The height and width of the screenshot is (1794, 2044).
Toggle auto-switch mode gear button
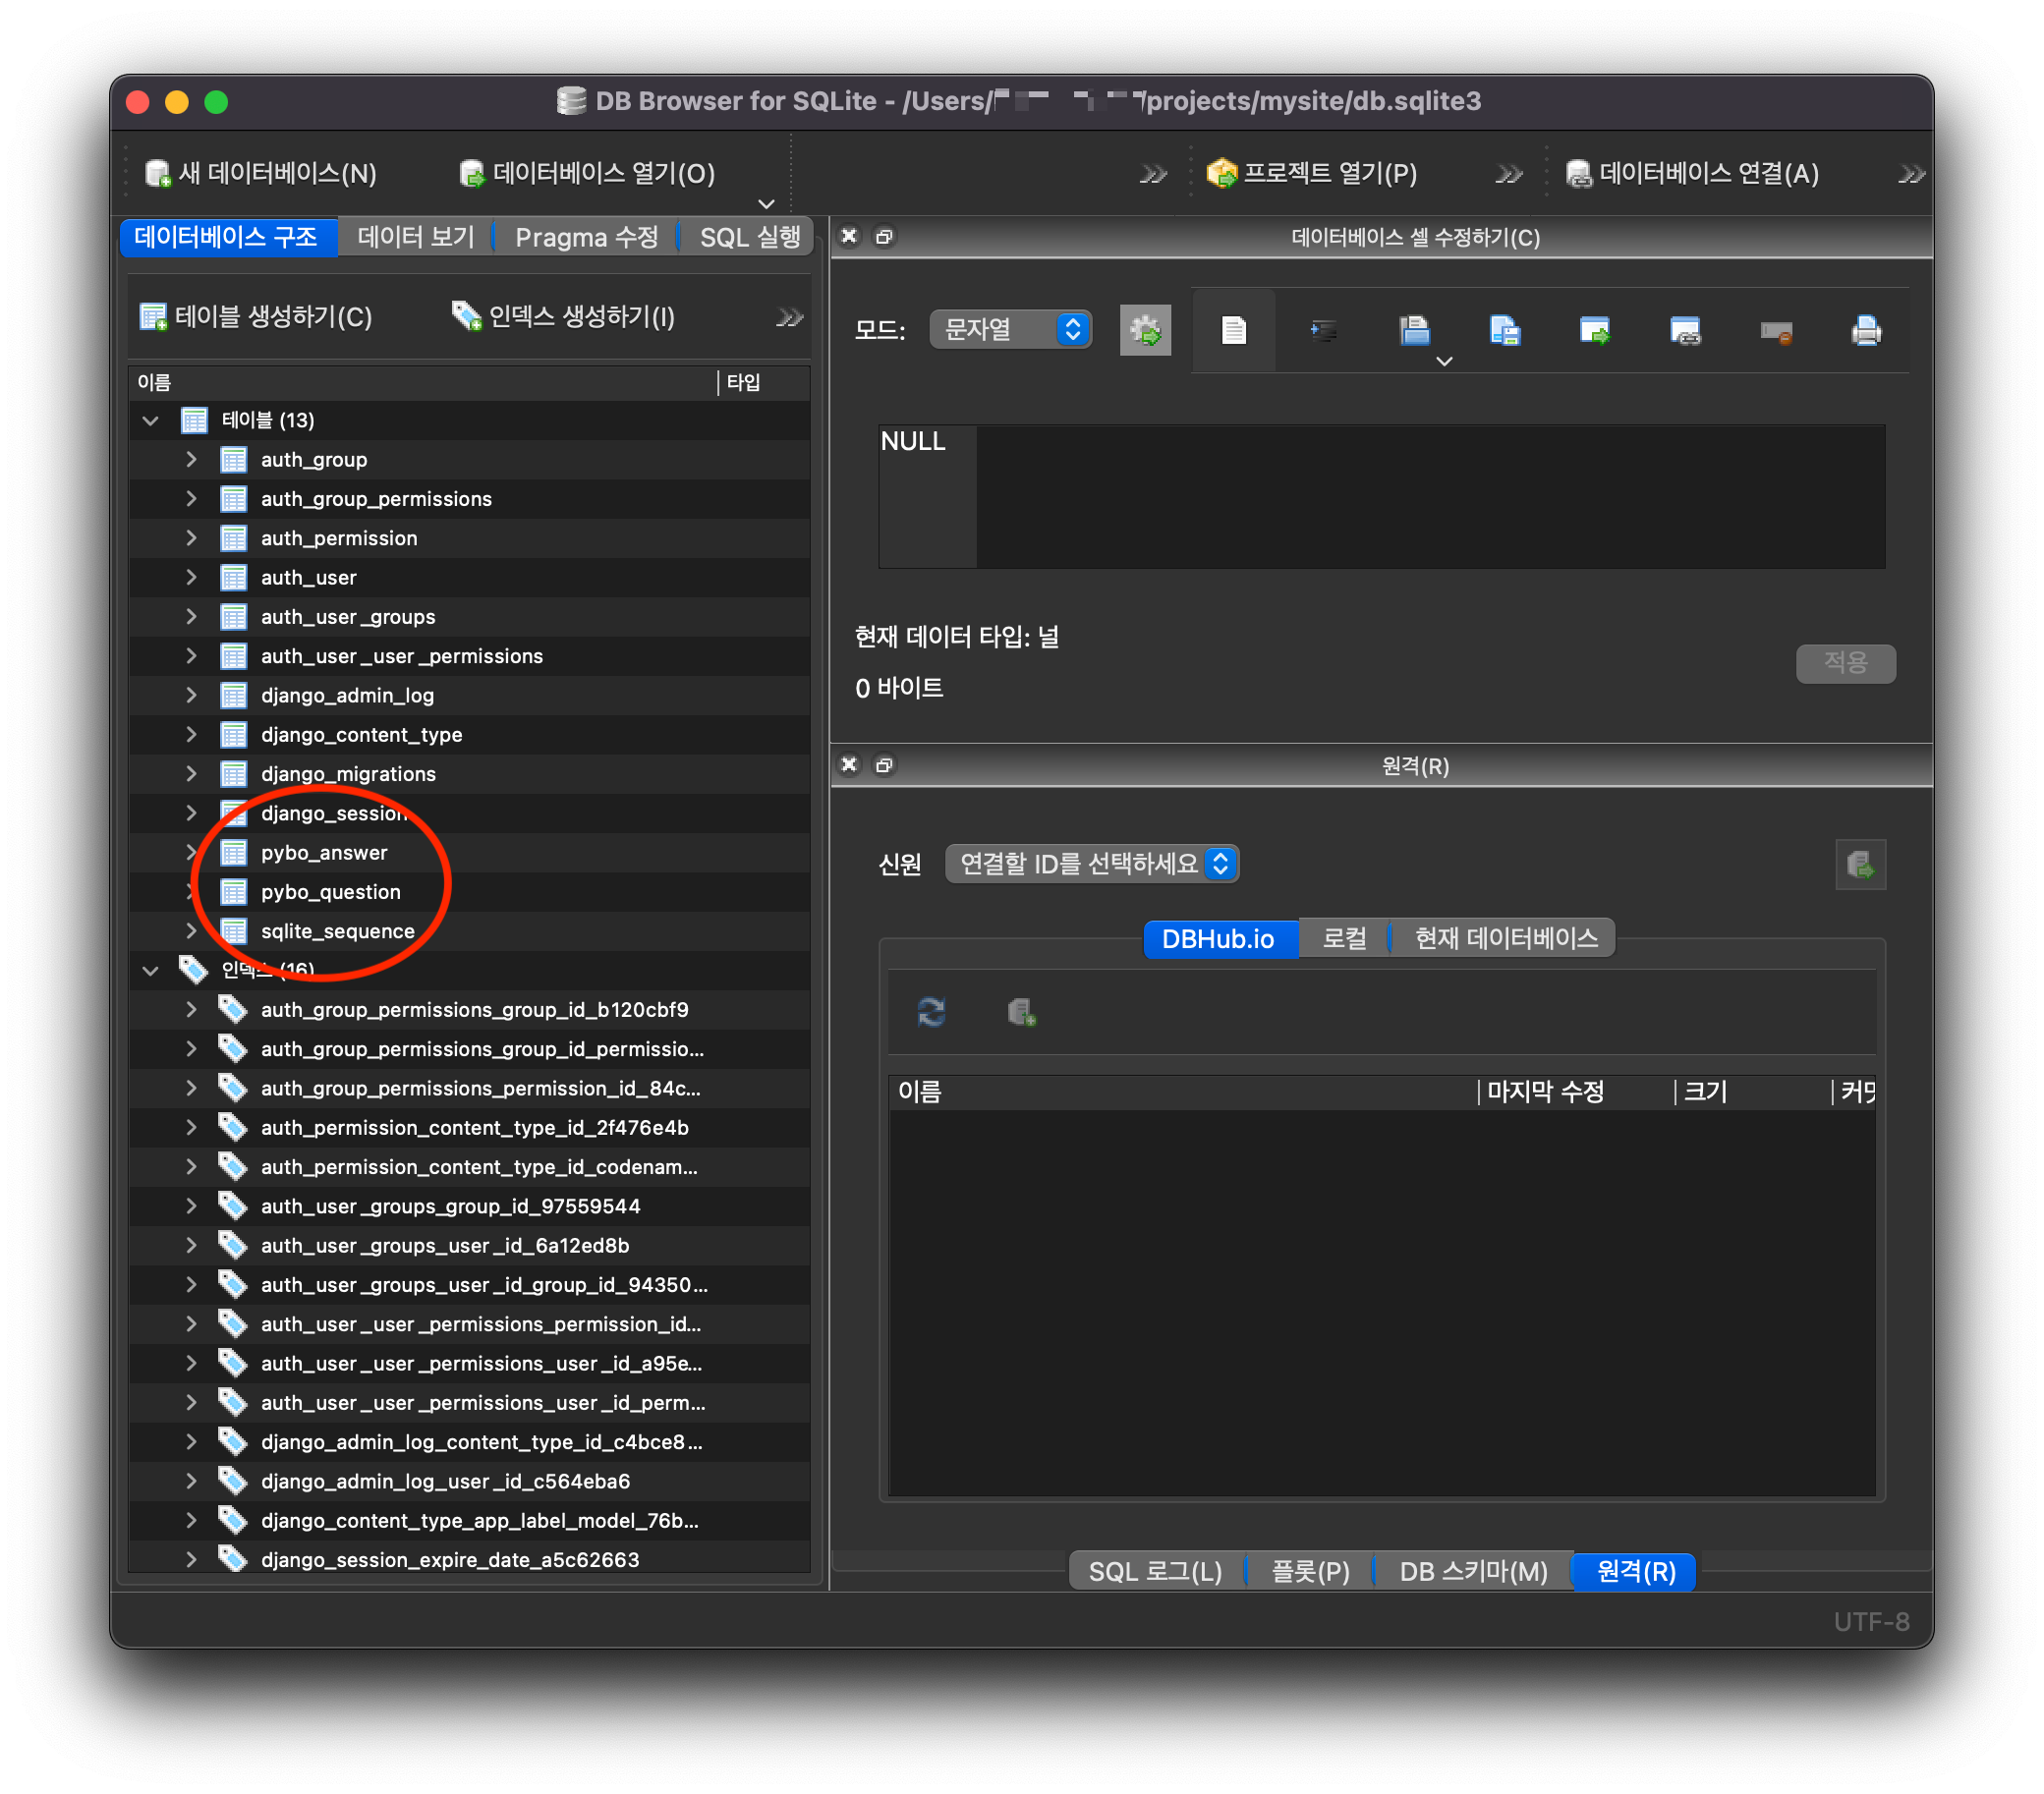point(1144,330)
